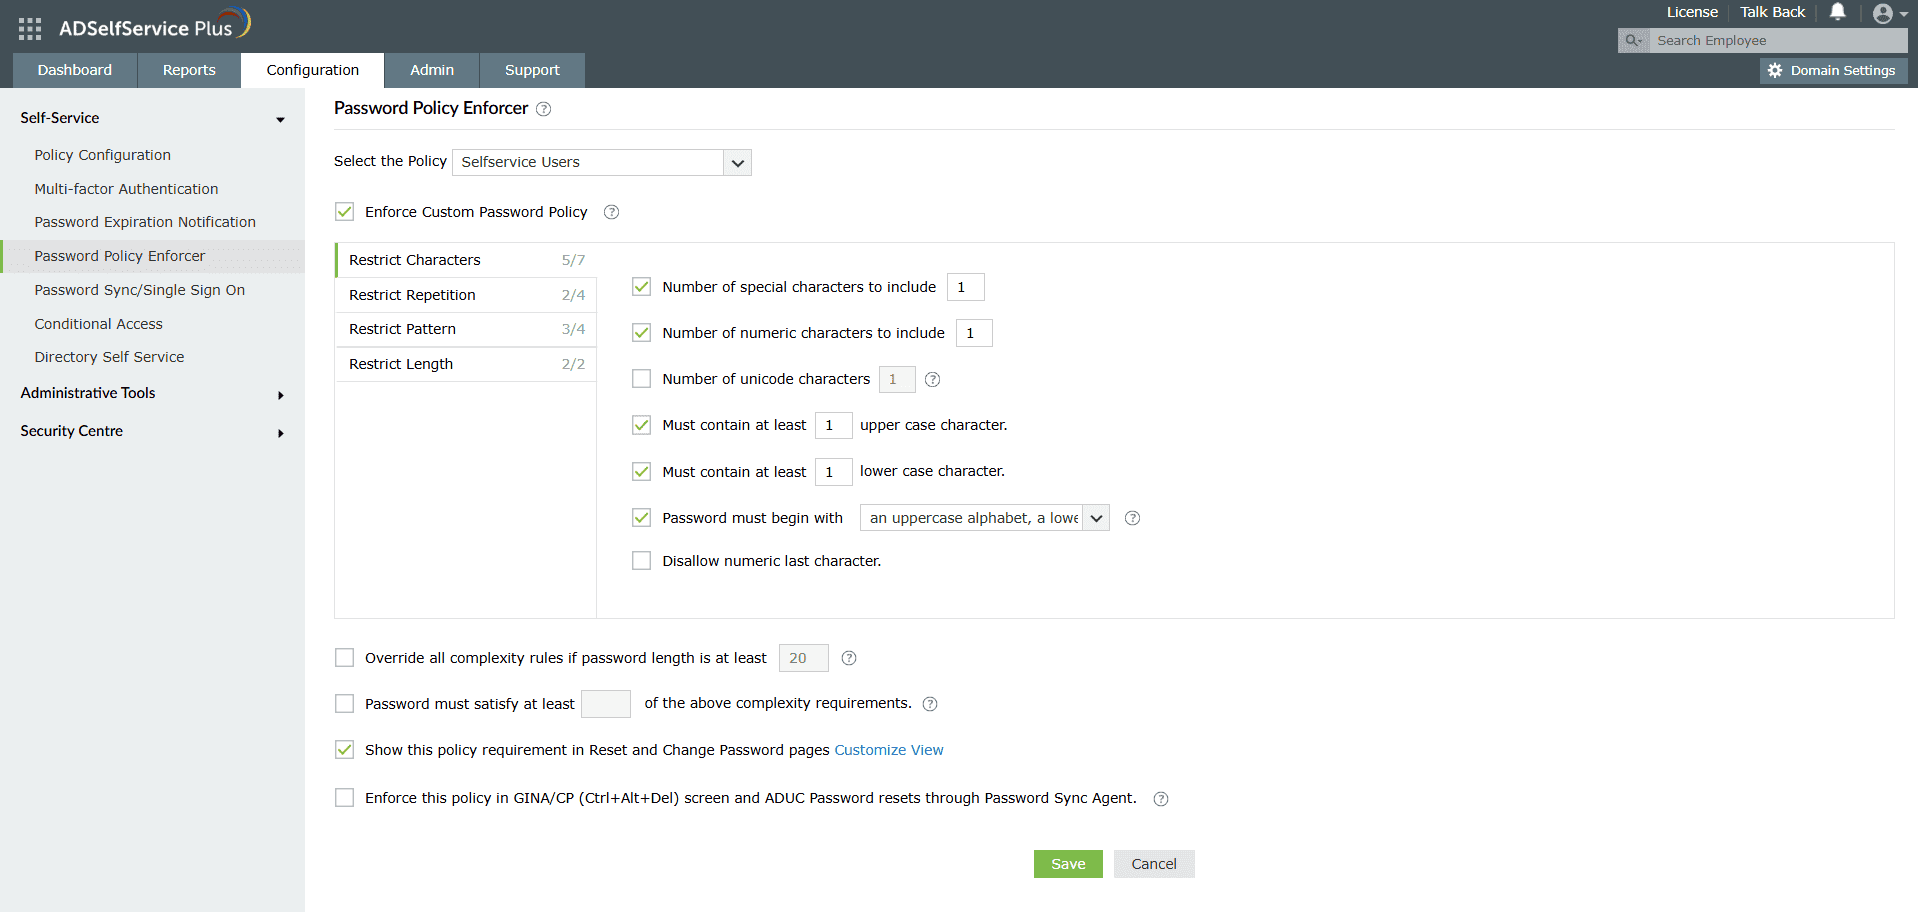1918x912 pixels.
Task: Open the user account avatar menu
Action: [1884, 14]
